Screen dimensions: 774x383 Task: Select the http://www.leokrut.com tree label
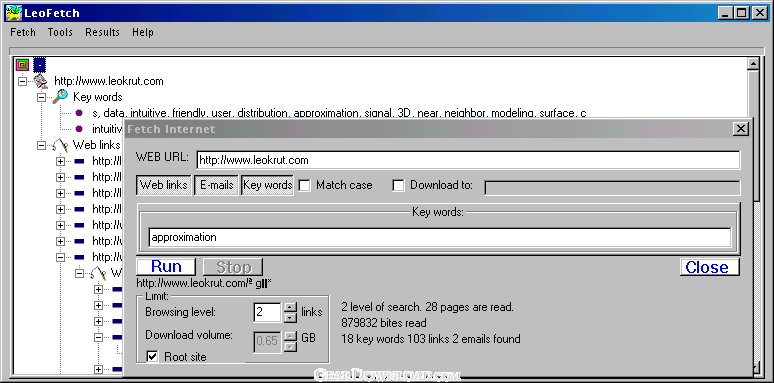coord(109,81)
